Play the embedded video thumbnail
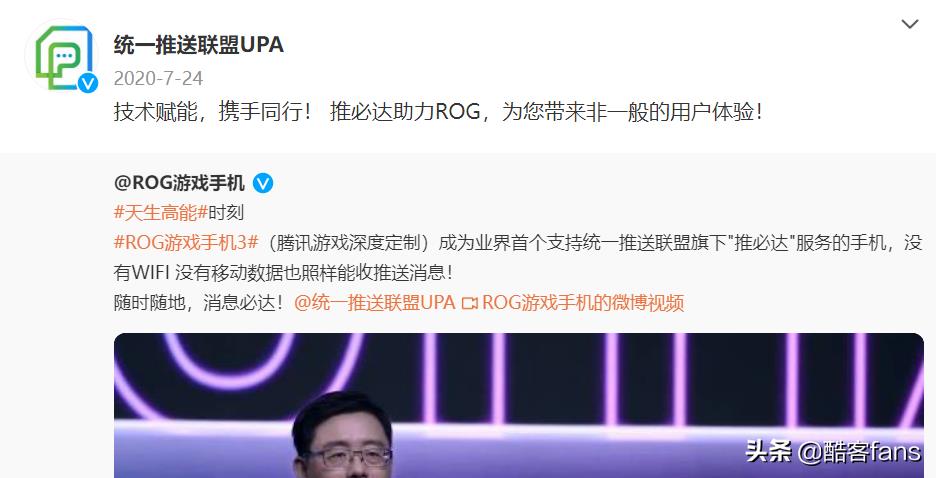936x478 pixels. [x=518, y=405]
